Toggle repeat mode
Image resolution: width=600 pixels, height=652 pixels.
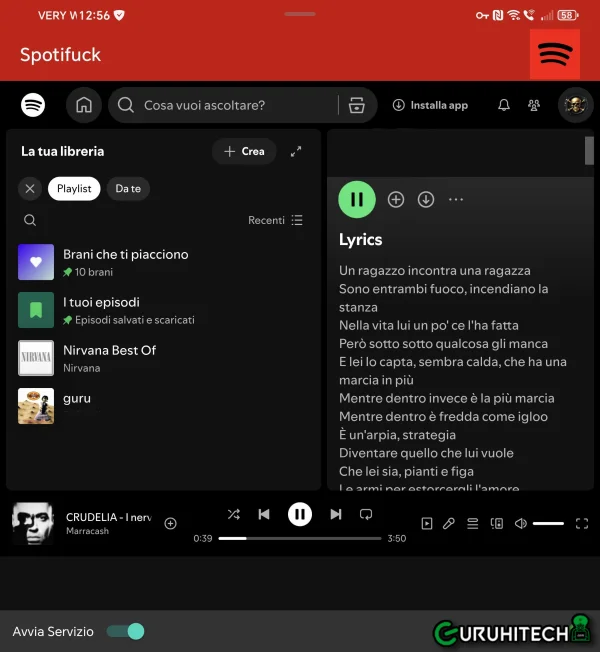tap(366, 515)
